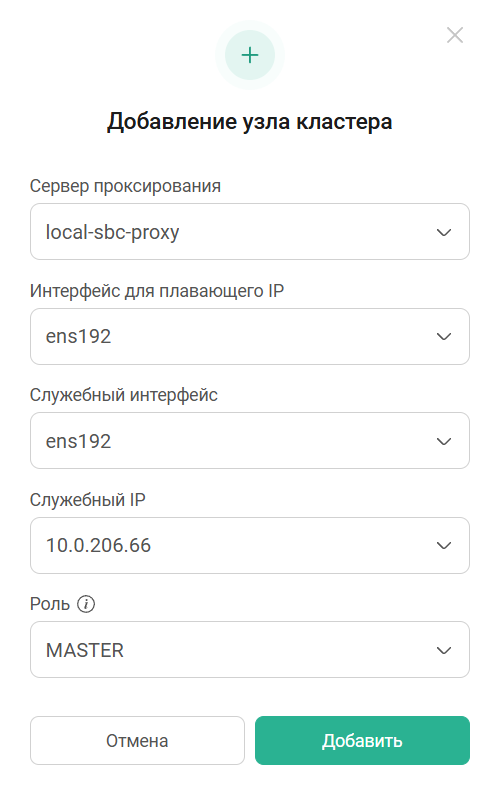Click the Роль label text
This screenshot has height=795, width=500.
point(50,604)
